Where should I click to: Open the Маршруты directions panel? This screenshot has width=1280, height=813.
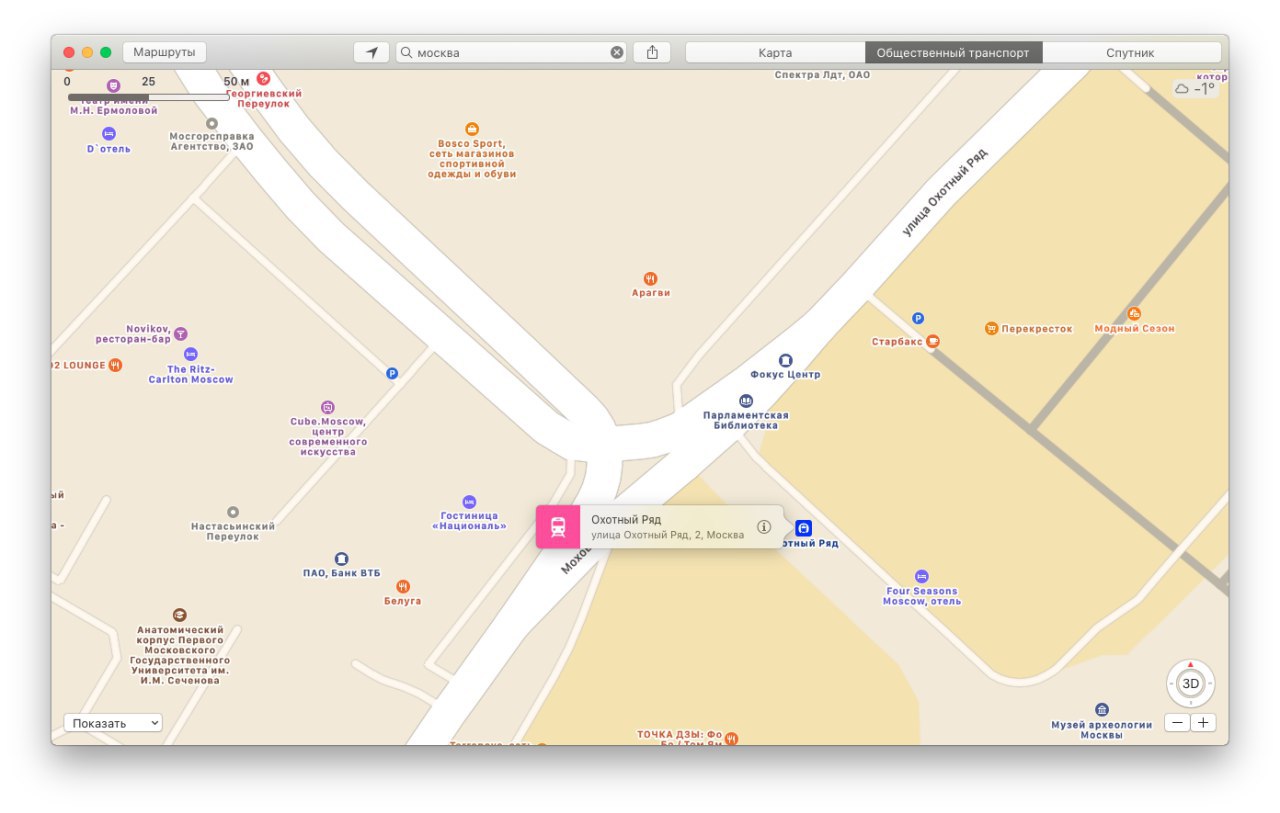pyautogui.click(x=165, y=52)
